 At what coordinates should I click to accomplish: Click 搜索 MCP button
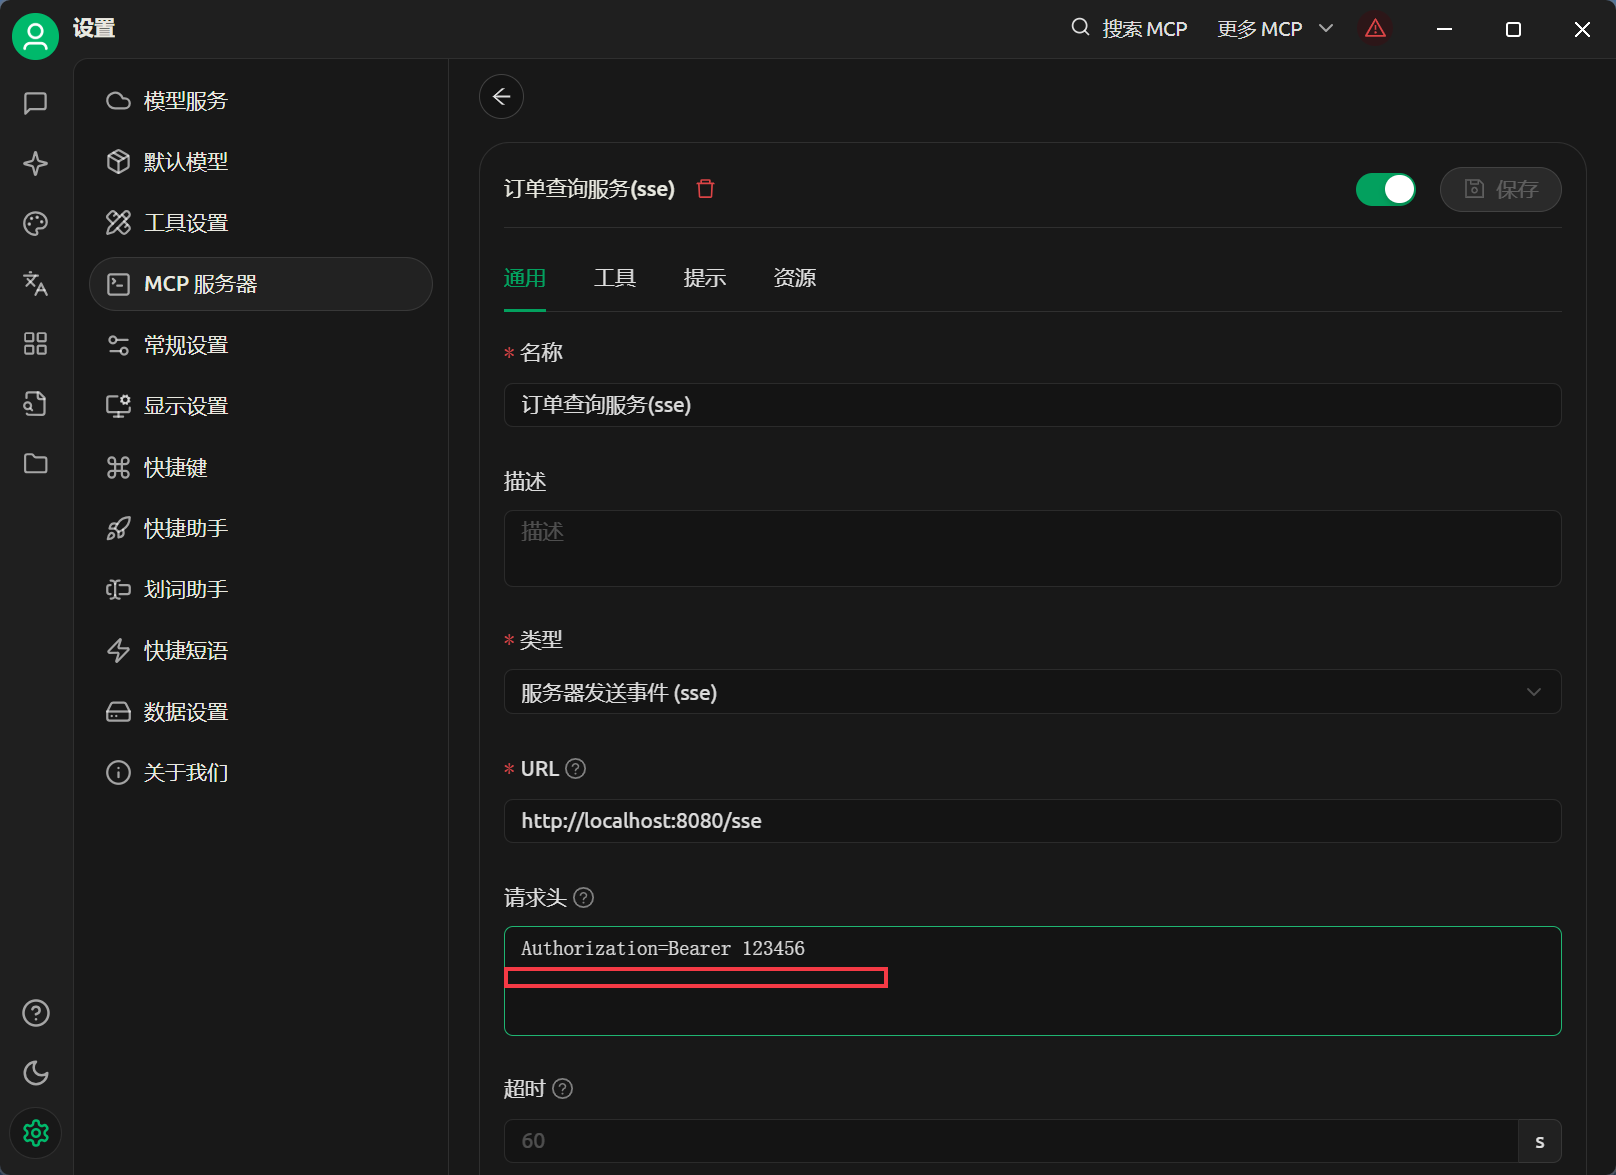point(1129,29)
